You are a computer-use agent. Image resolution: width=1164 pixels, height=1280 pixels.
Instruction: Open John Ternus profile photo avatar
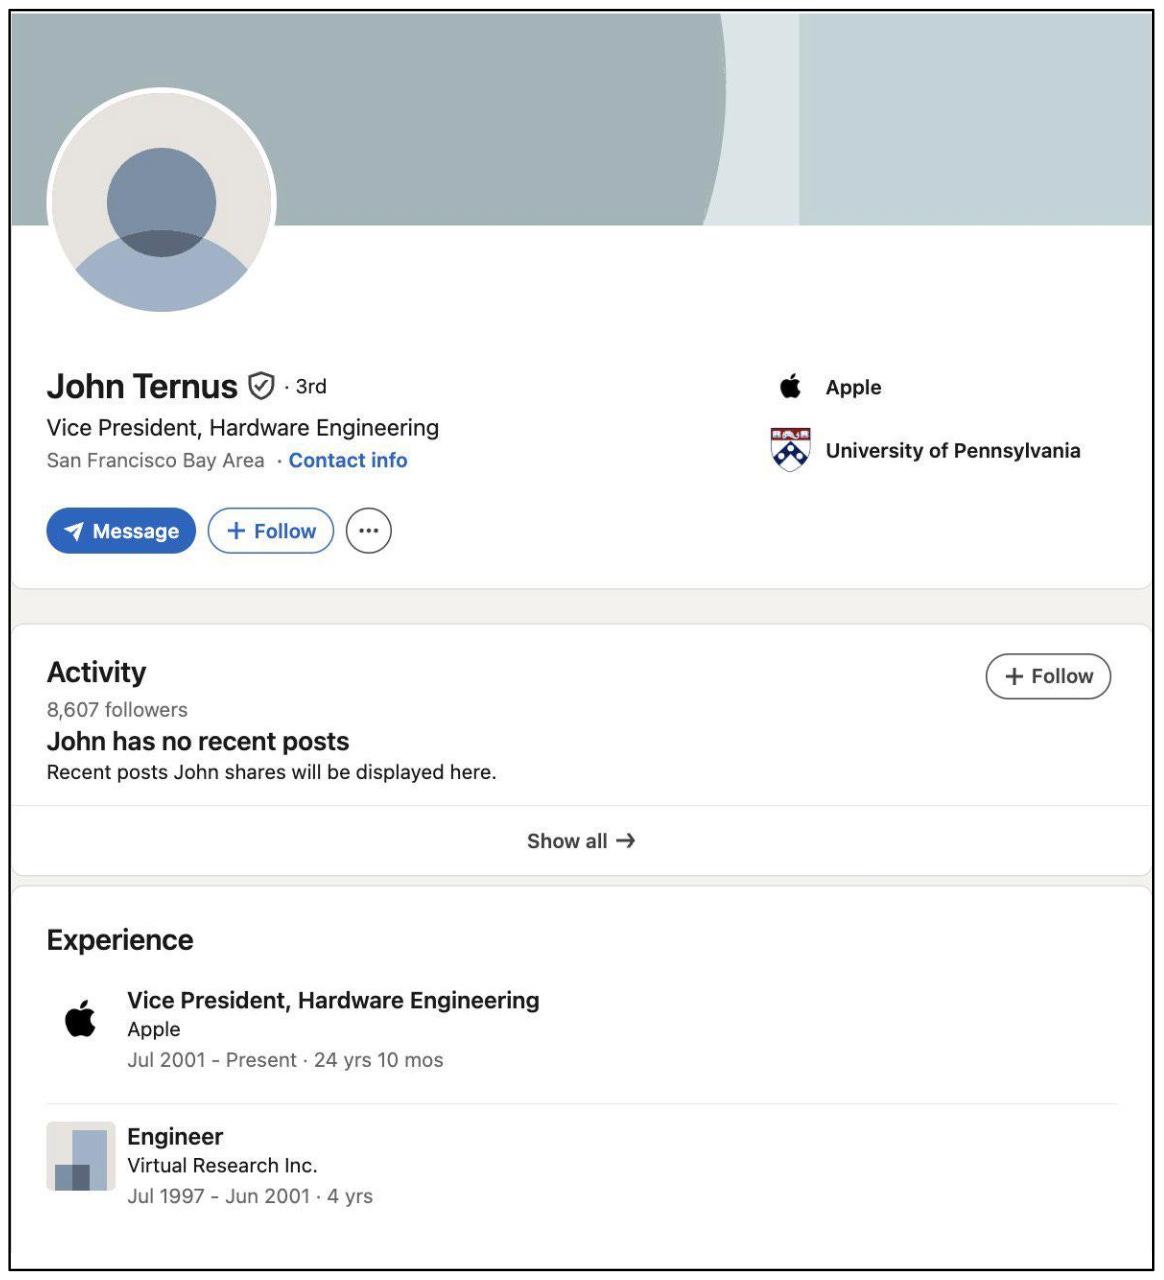tap(162, 202)
